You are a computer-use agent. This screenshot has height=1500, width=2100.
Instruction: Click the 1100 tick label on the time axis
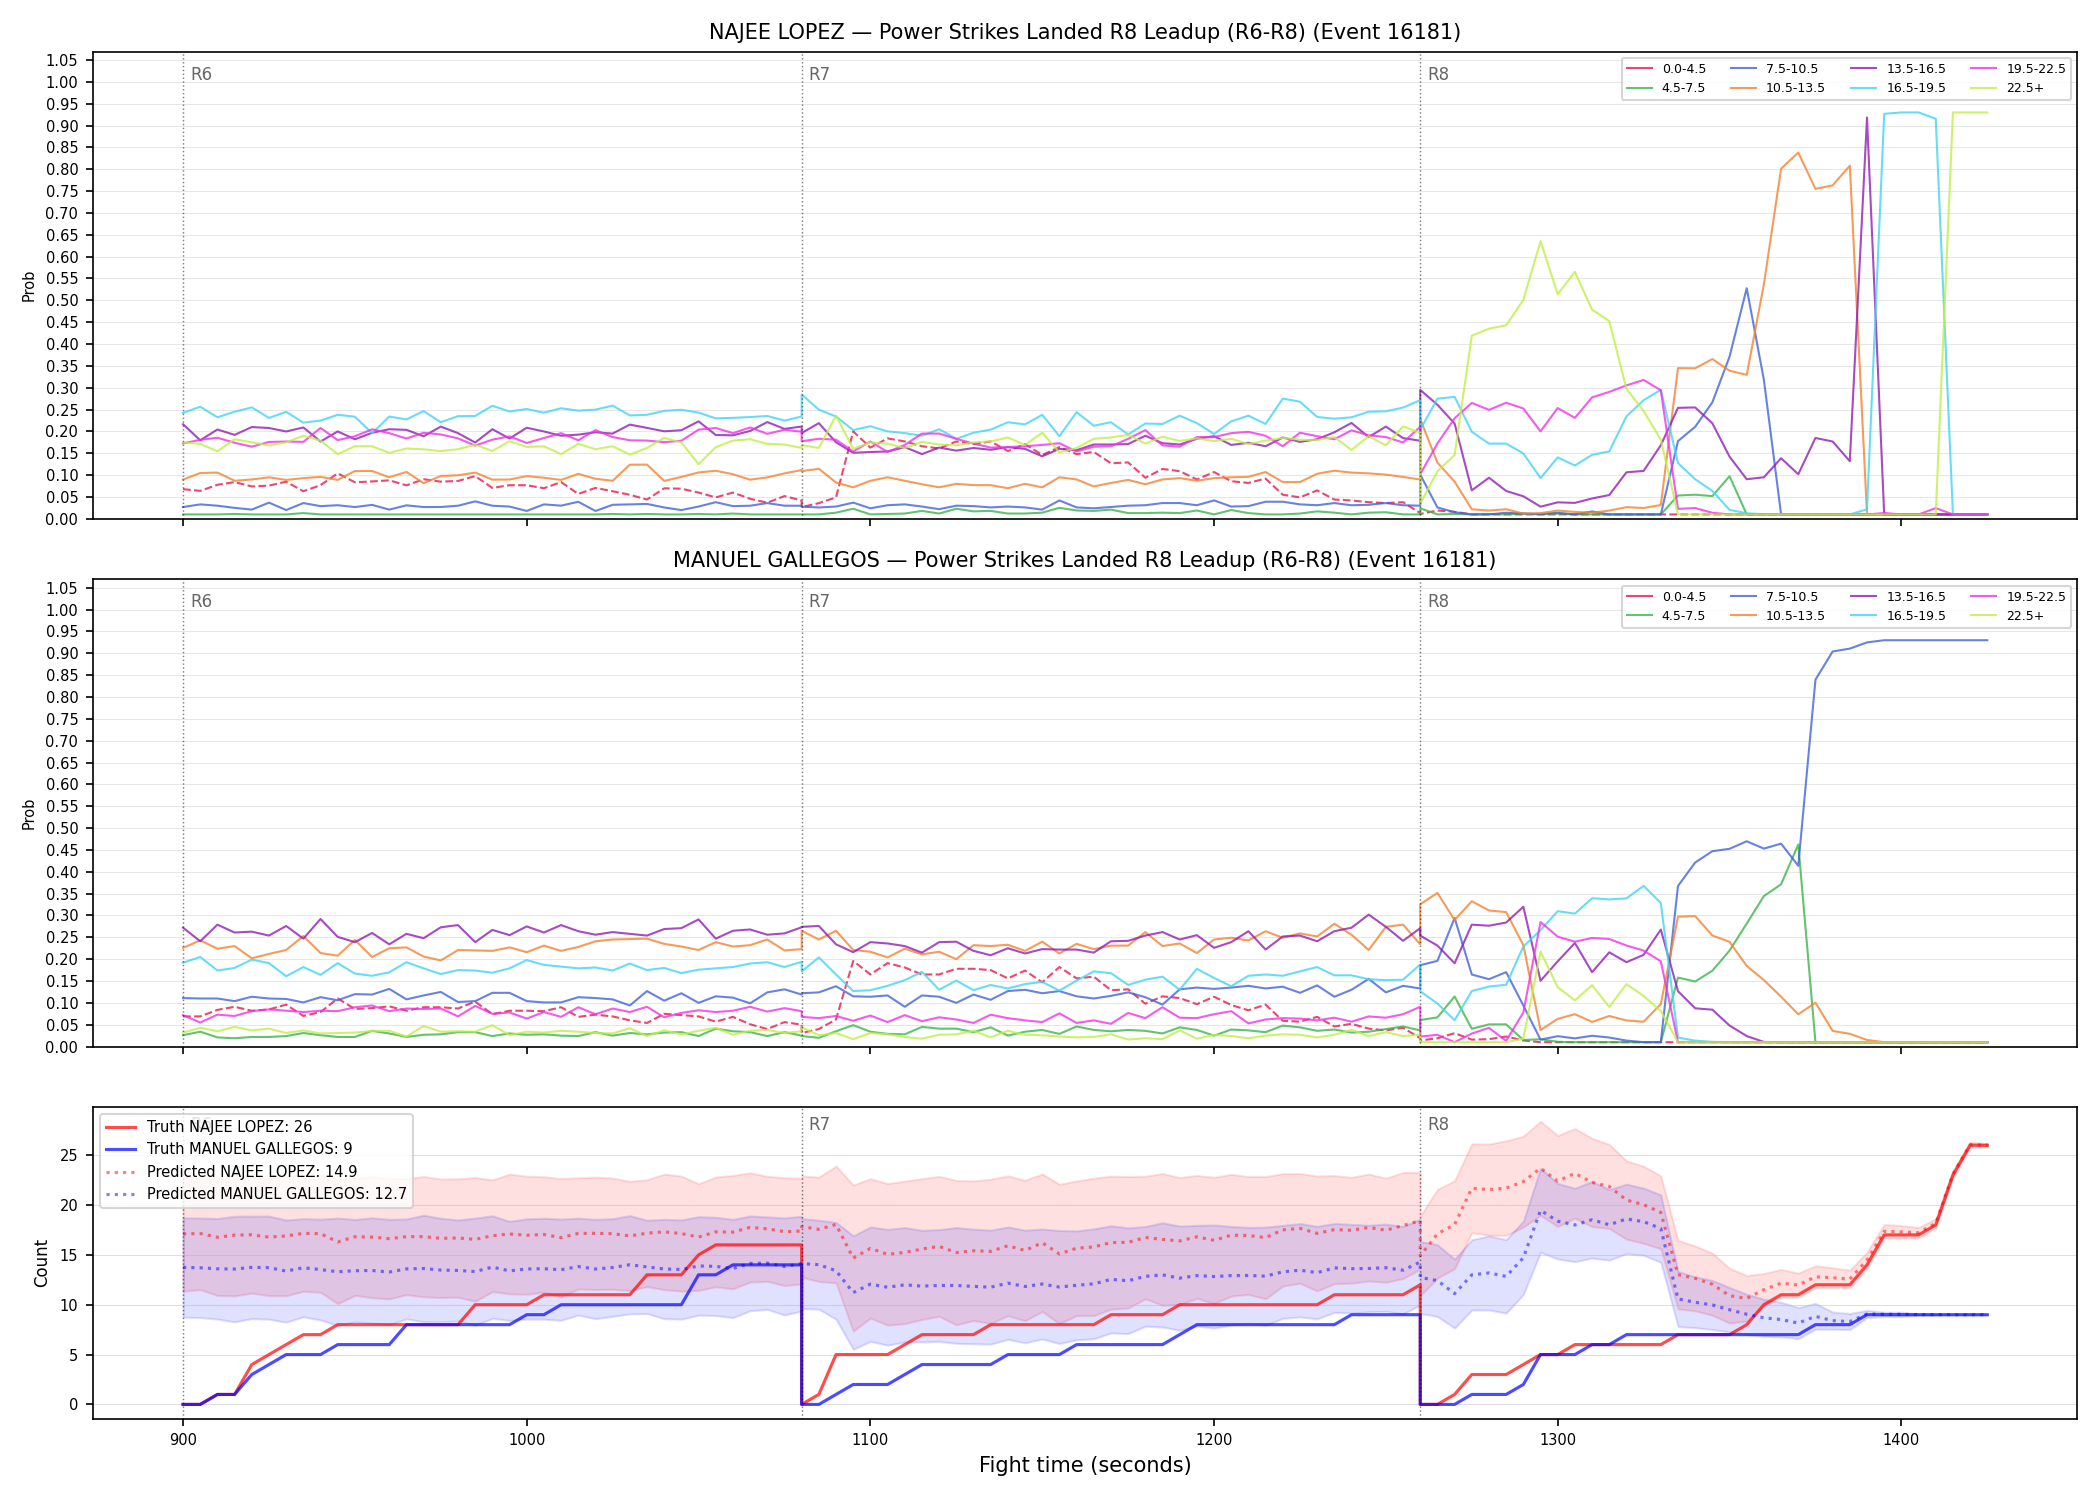click(x=870, y=1440)
